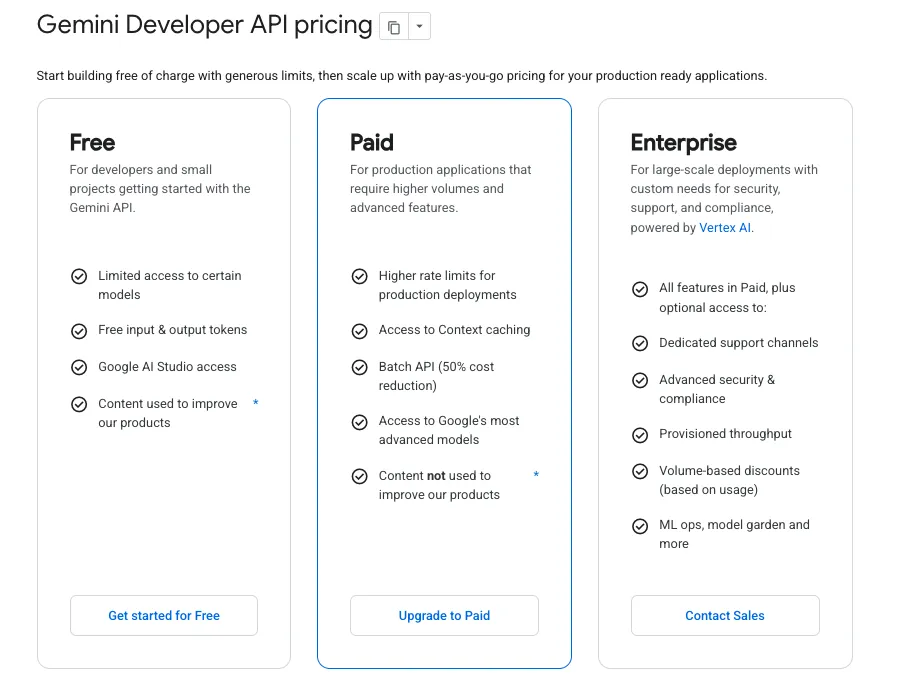Image resolution: width=921 pixels, height=690 pixels.
Task: Open the Vertex AI link
Action: point(725,228)
